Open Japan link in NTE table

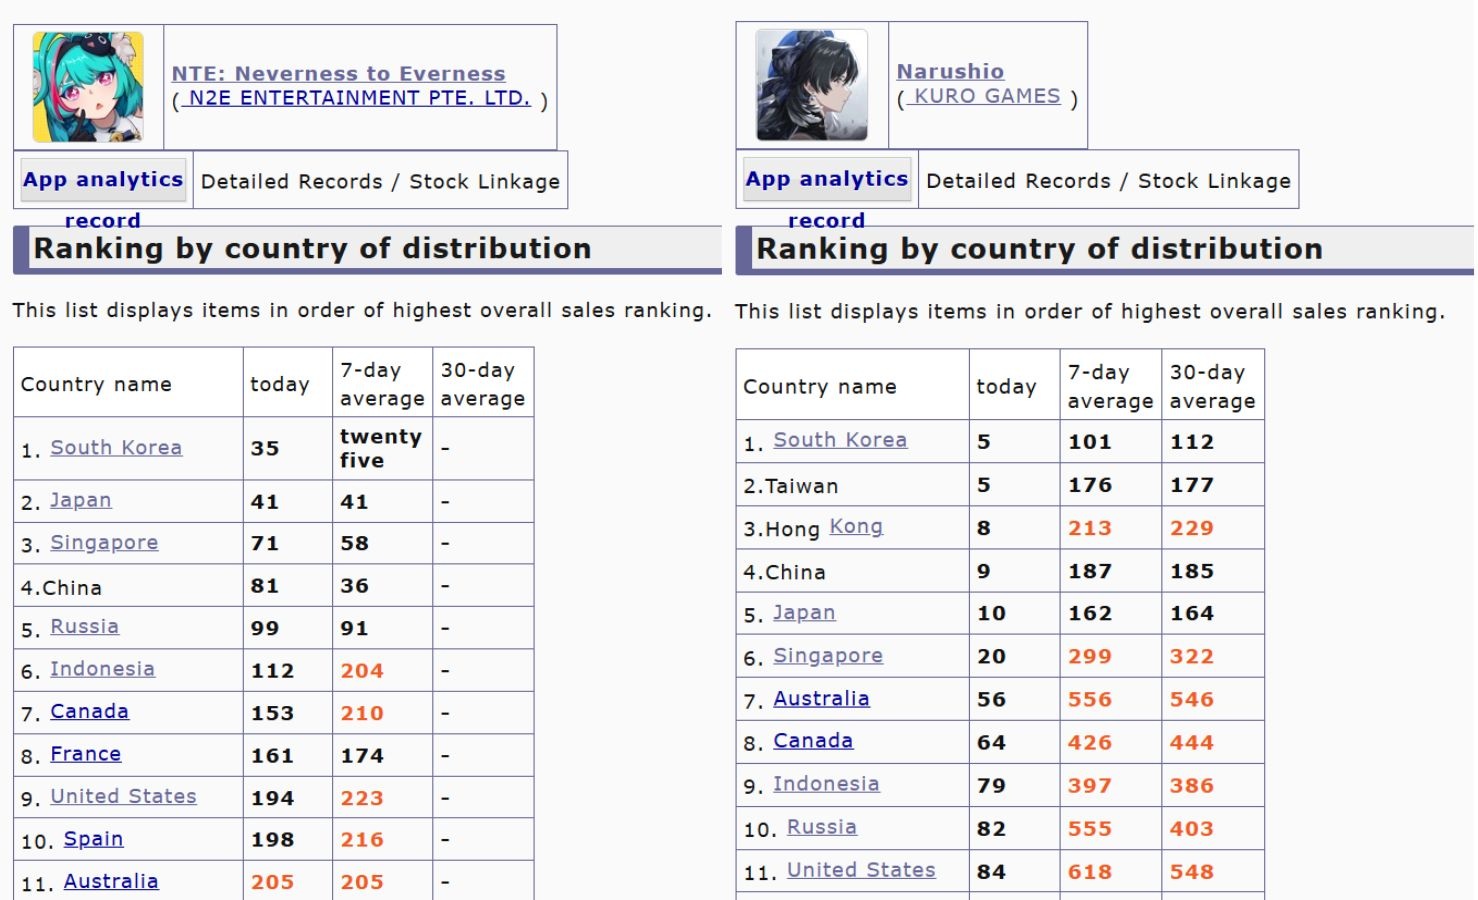[x=81, y=500]
